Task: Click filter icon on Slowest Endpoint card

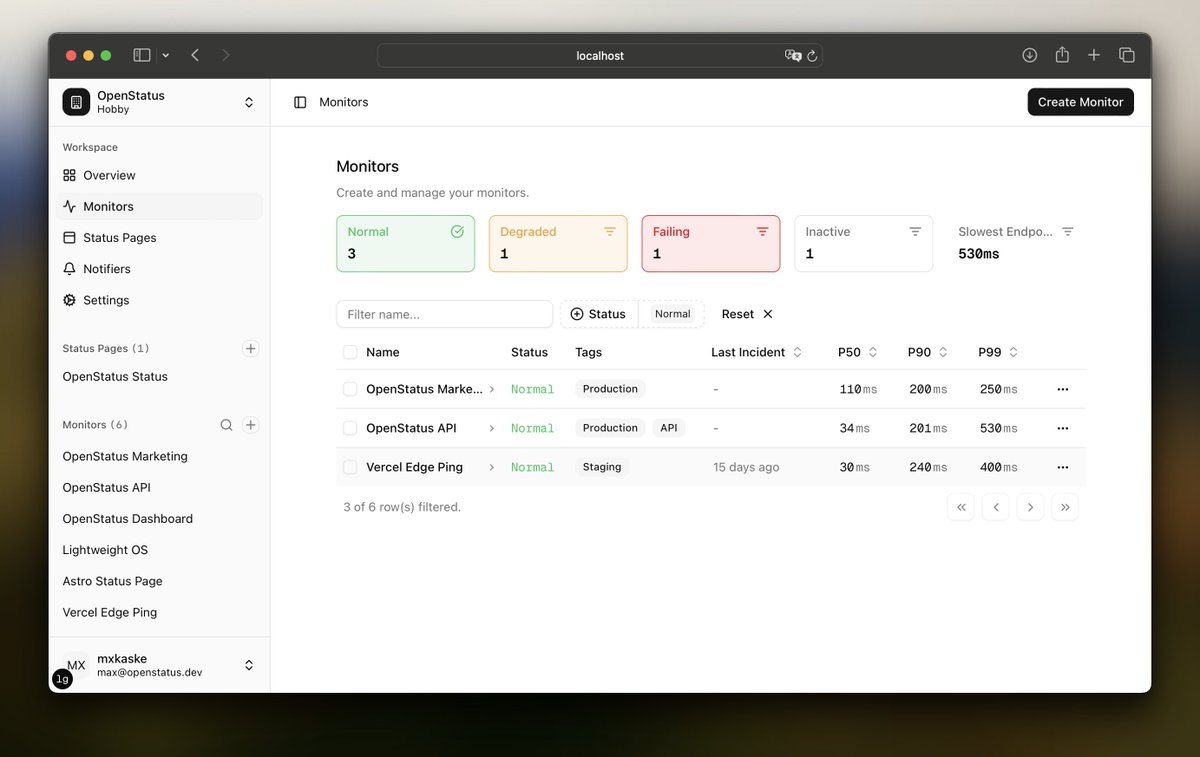Action: coord(1068,231)
